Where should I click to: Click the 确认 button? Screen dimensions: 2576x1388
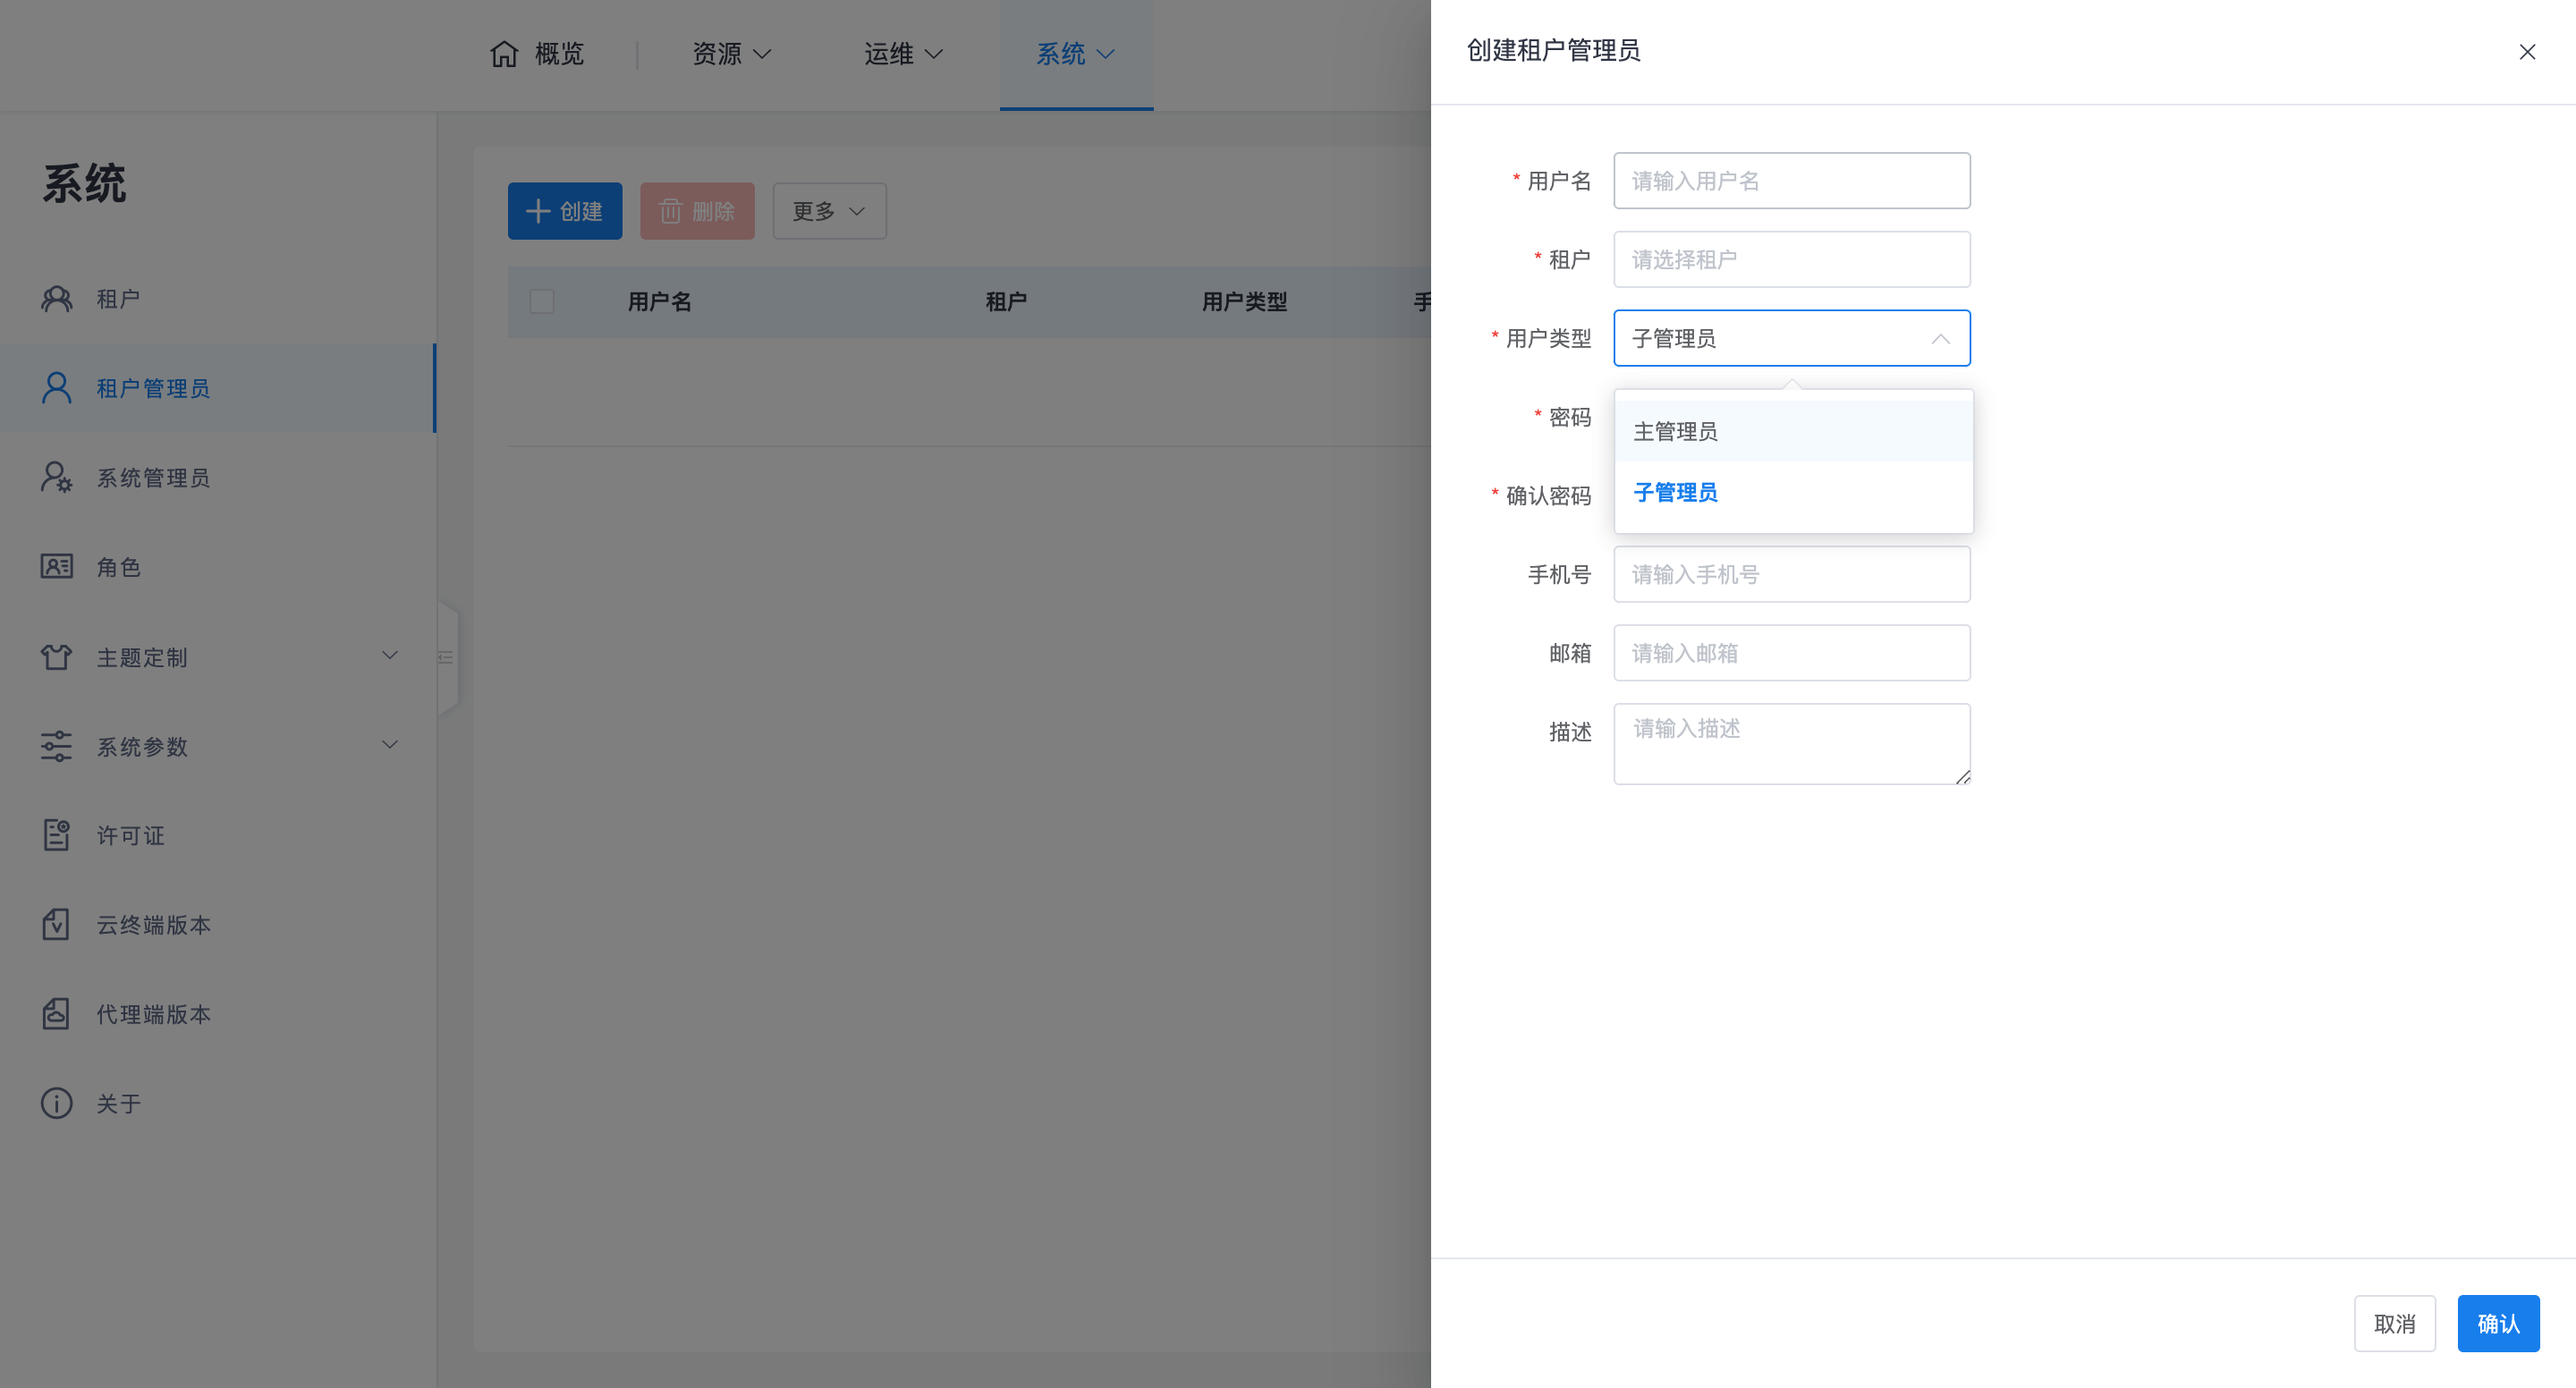pos(2499,1324)
